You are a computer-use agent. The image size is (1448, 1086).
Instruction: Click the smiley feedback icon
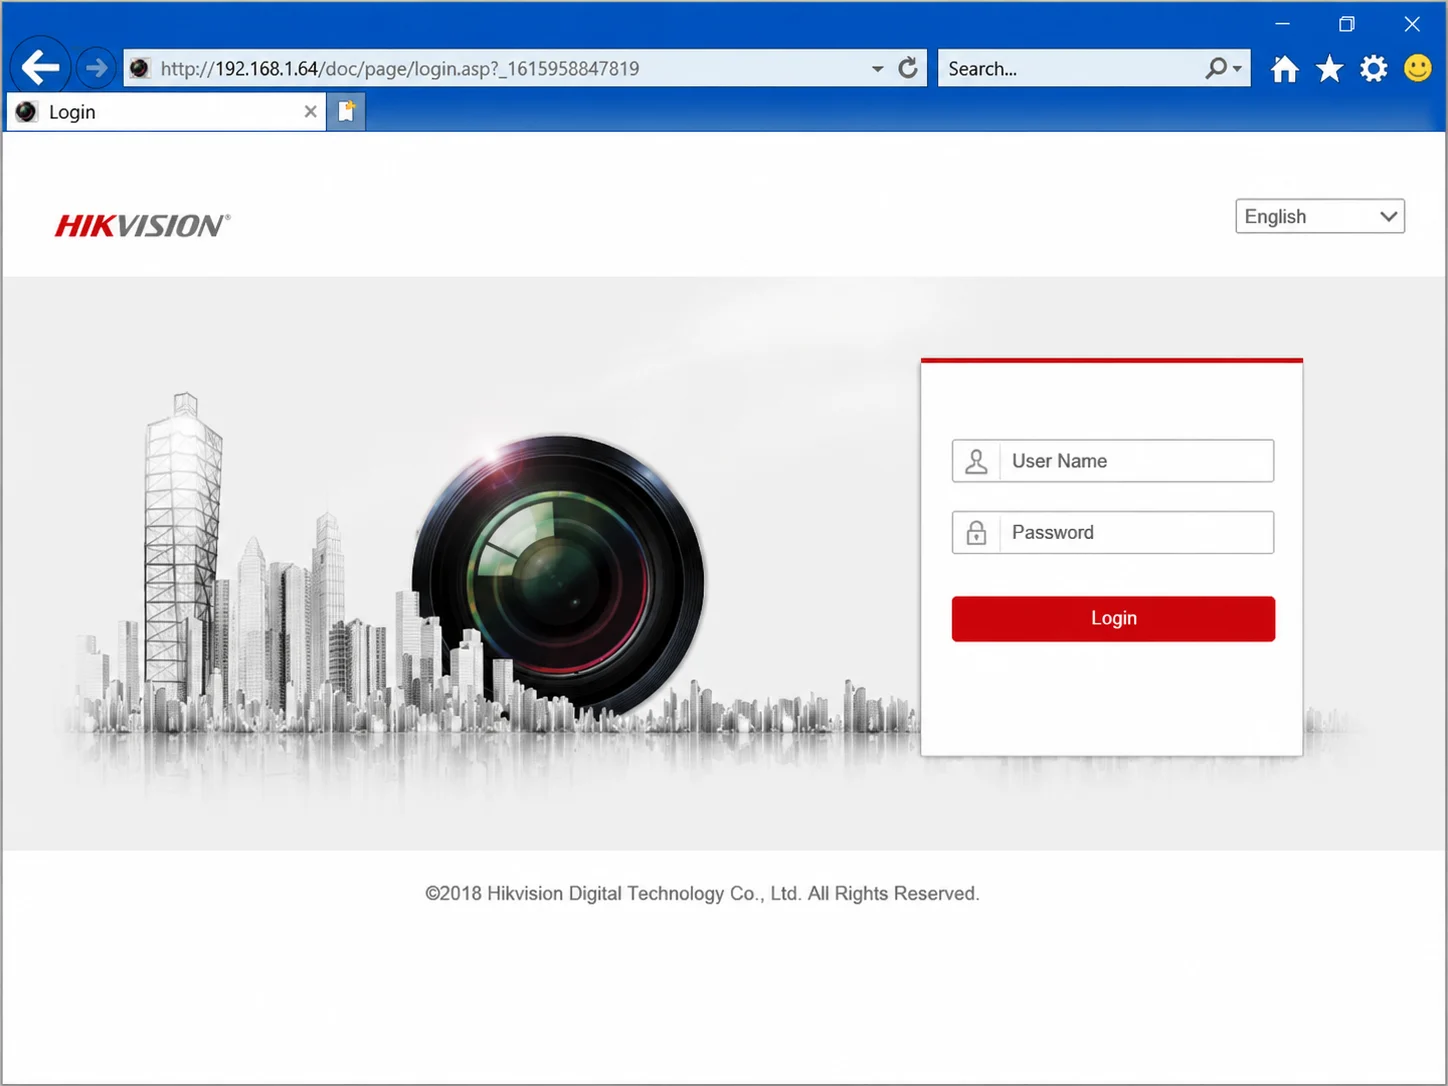tap(1418, 68)
